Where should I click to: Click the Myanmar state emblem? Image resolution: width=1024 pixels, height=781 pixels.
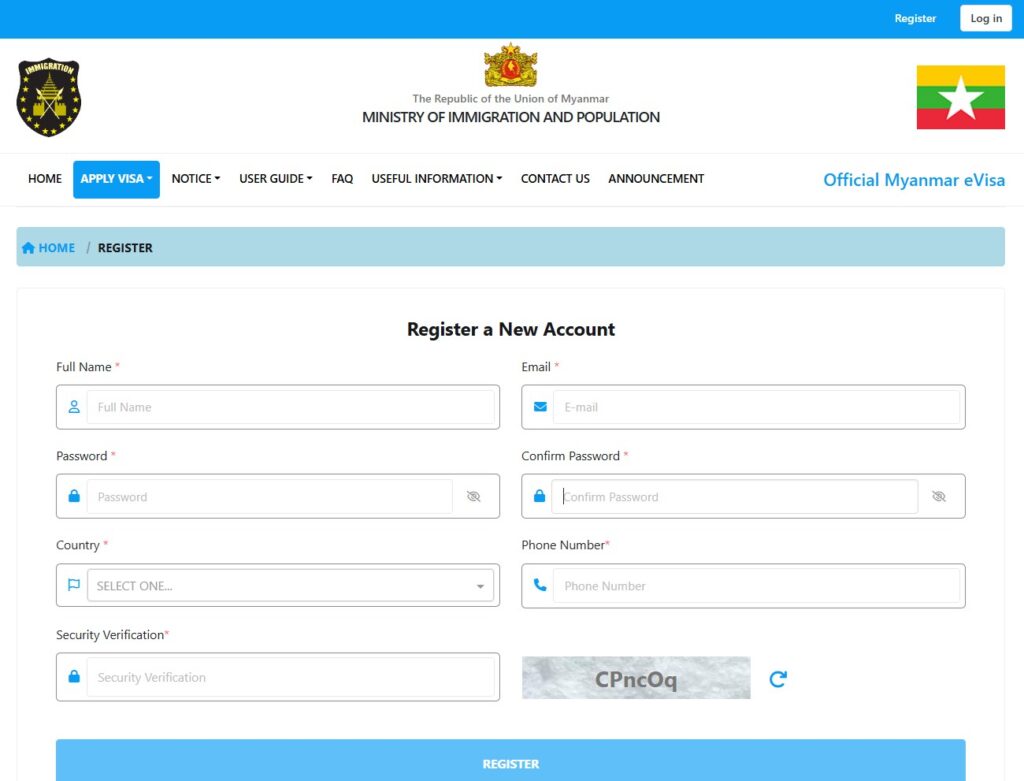click(510, 66)
